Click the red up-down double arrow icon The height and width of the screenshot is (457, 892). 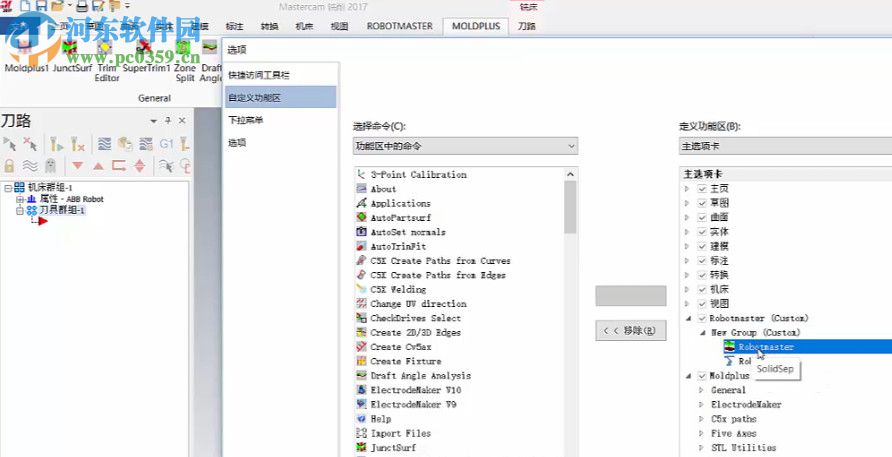[x=140, y=166]
